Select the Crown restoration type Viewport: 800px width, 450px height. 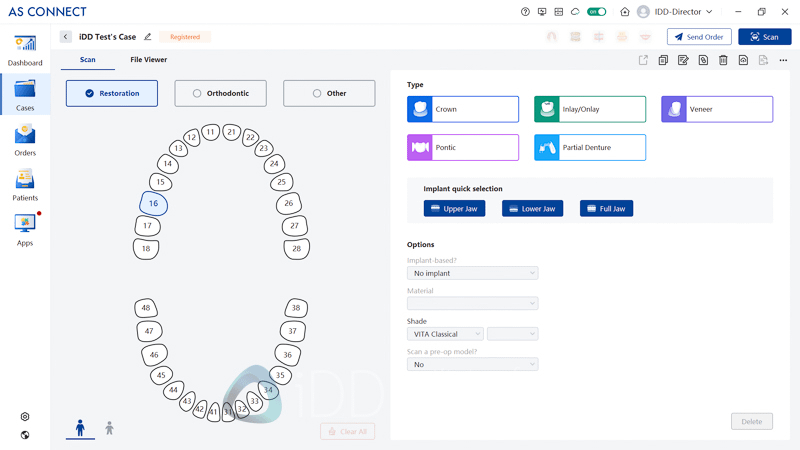coord(463,109)
